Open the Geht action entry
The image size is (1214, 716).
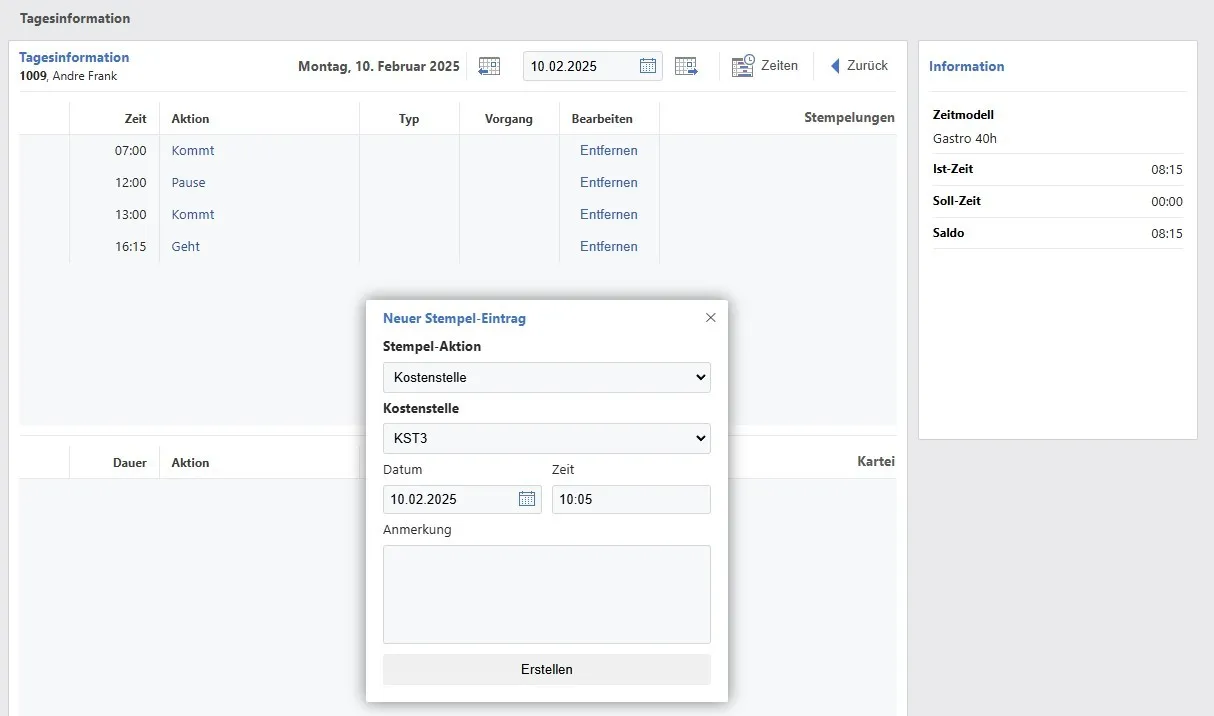186,247
